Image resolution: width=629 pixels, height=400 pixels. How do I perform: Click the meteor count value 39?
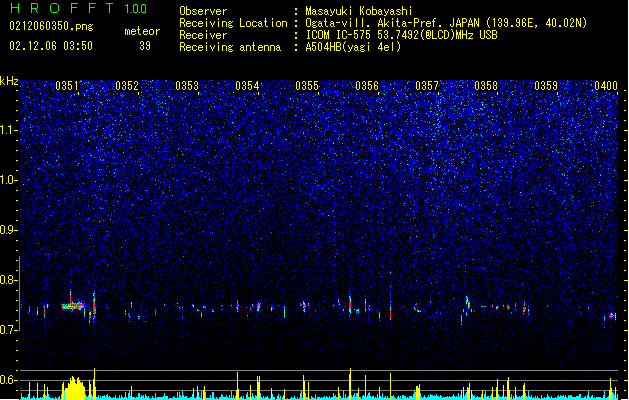point(145,46)
